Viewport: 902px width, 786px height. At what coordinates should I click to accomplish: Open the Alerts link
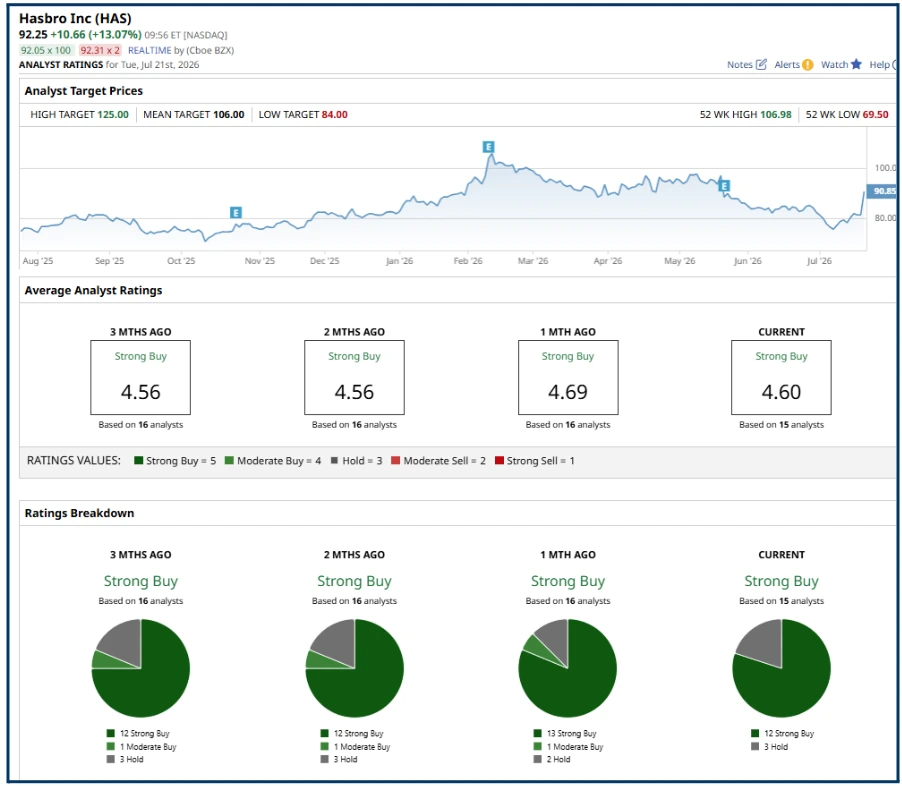coord(787,64)
